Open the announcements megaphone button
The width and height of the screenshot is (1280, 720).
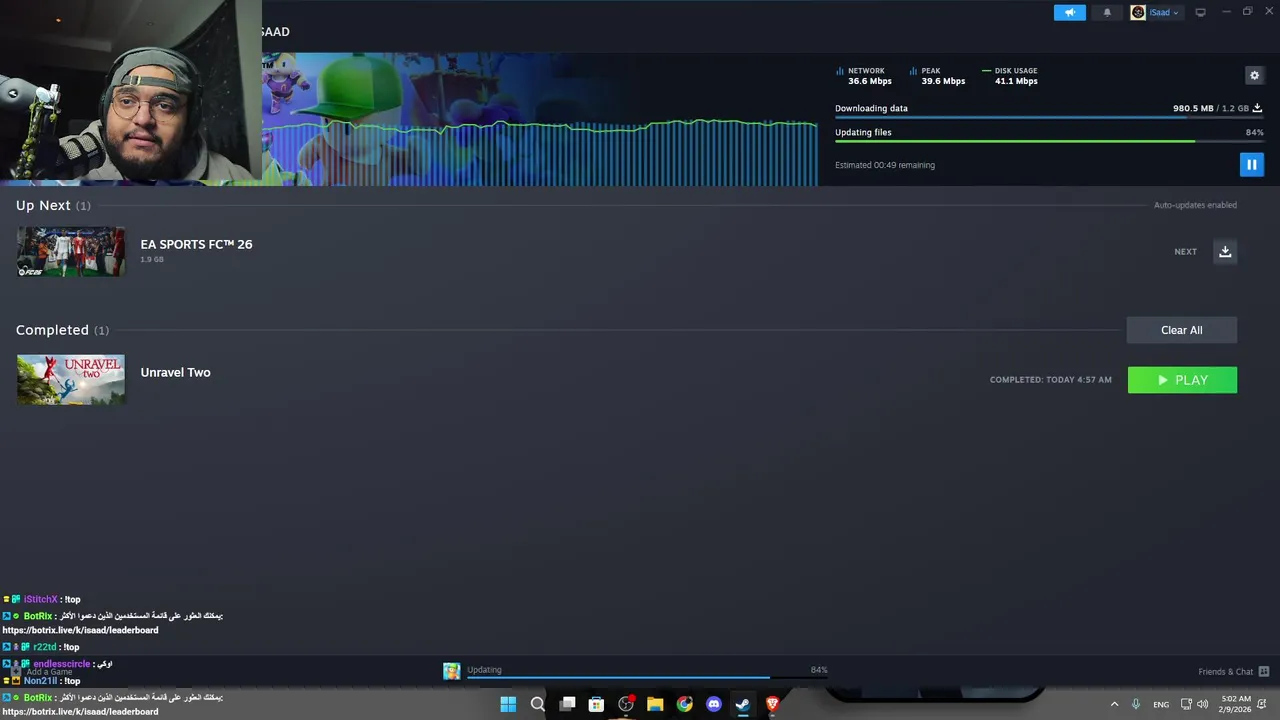coord(1069,12)
